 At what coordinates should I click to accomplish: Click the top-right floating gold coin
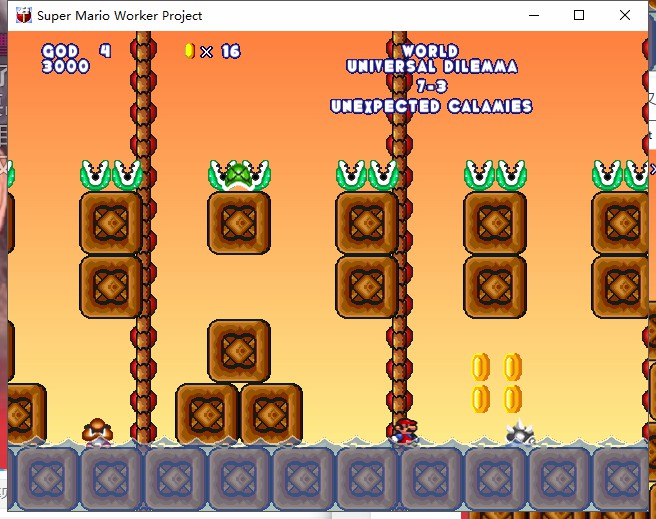(x=512, y=367)
